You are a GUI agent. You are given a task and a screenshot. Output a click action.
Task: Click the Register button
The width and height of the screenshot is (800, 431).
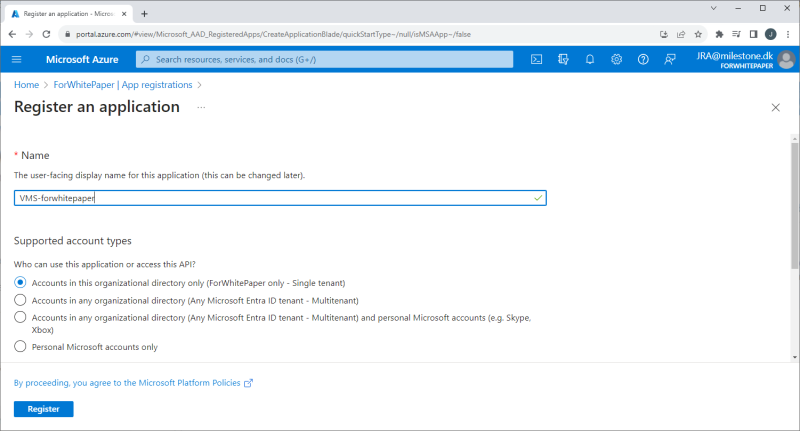tap(43, 409)
